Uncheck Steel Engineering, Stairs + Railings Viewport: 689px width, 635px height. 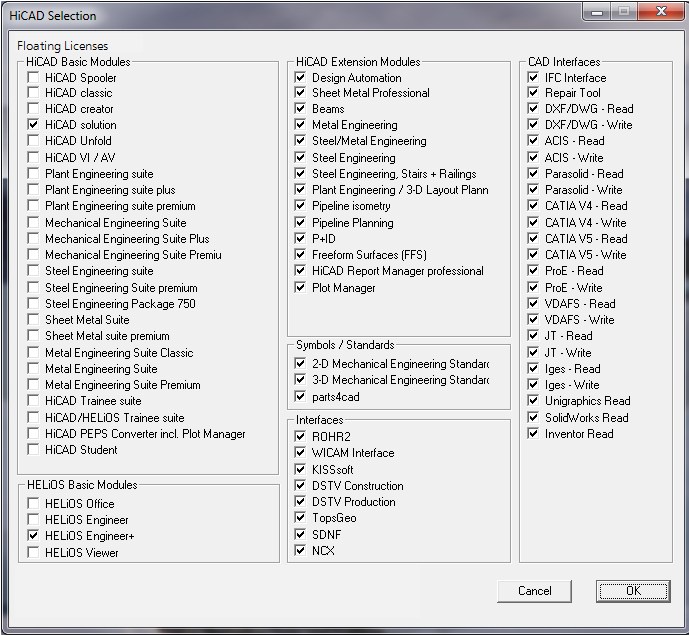301,174
